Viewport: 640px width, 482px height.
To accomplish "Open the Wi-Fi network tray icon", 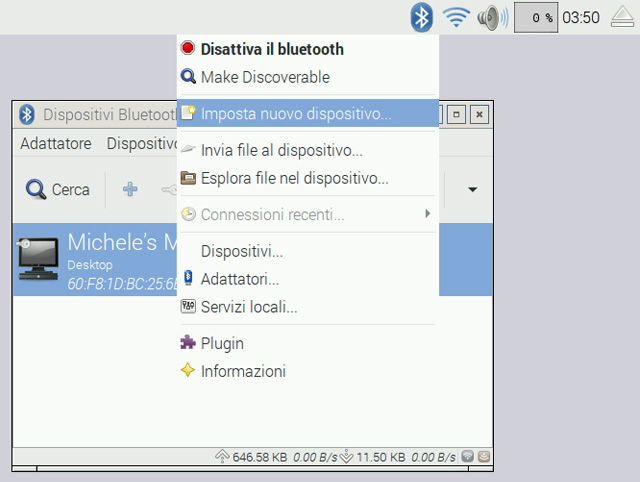I will (x=456, y=17).
